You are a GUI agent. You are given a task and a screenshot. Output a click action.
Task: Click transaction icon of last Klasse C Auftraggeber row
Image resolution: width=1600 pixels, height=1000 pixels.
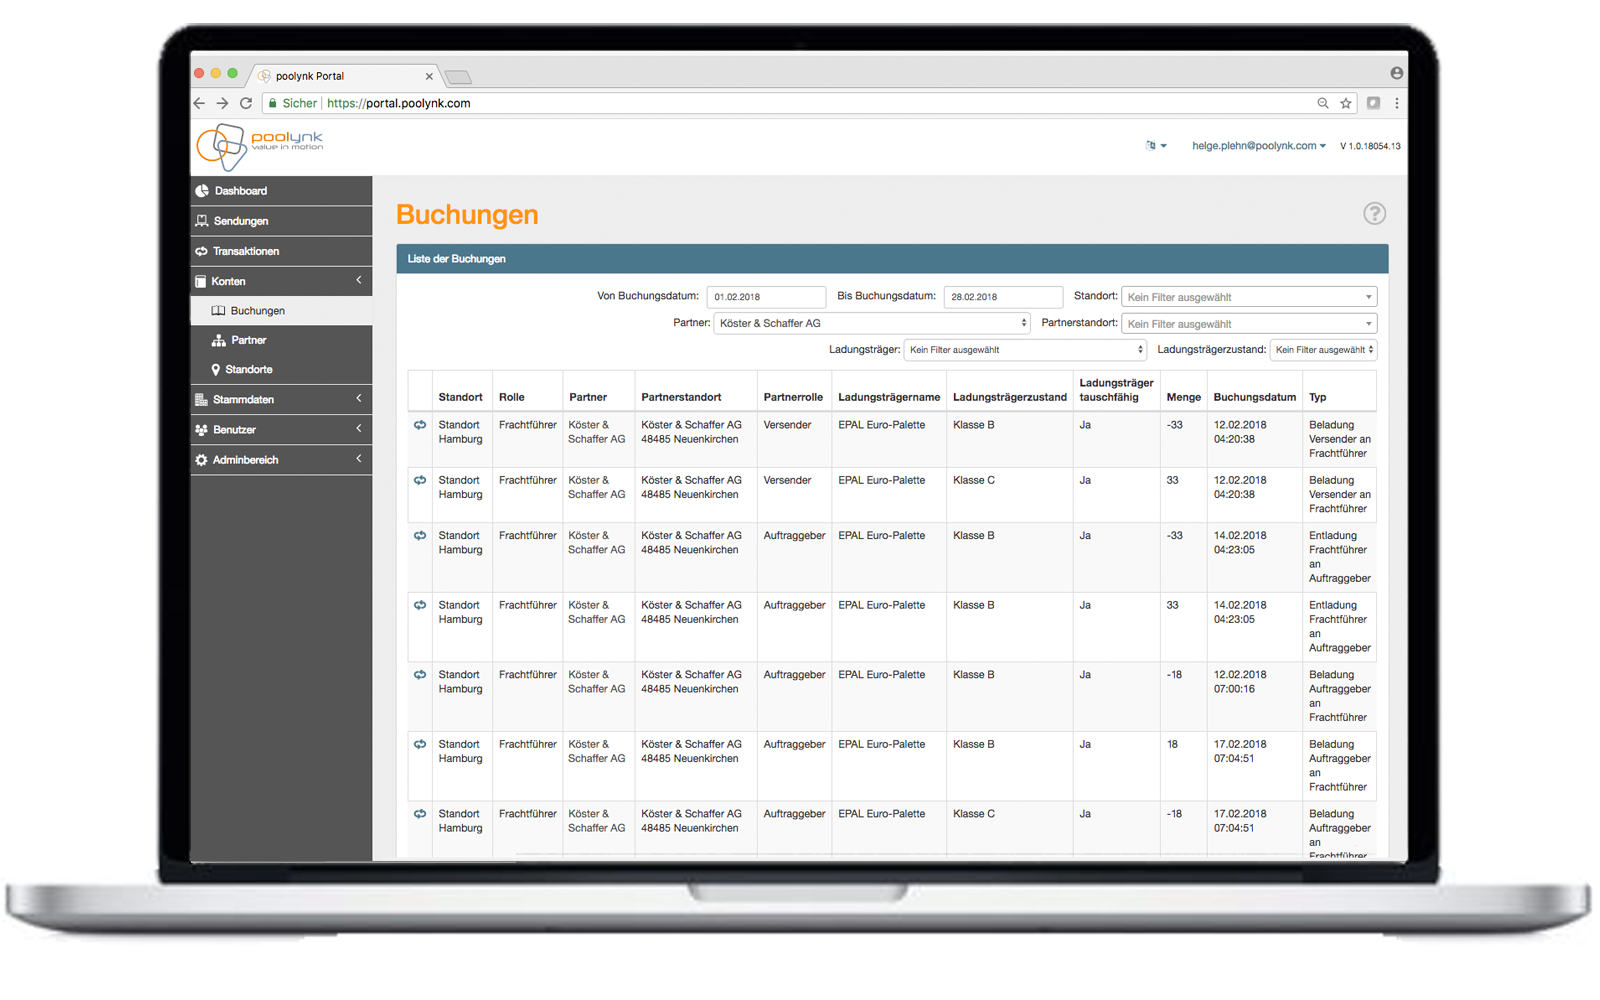tap(420, 814)
